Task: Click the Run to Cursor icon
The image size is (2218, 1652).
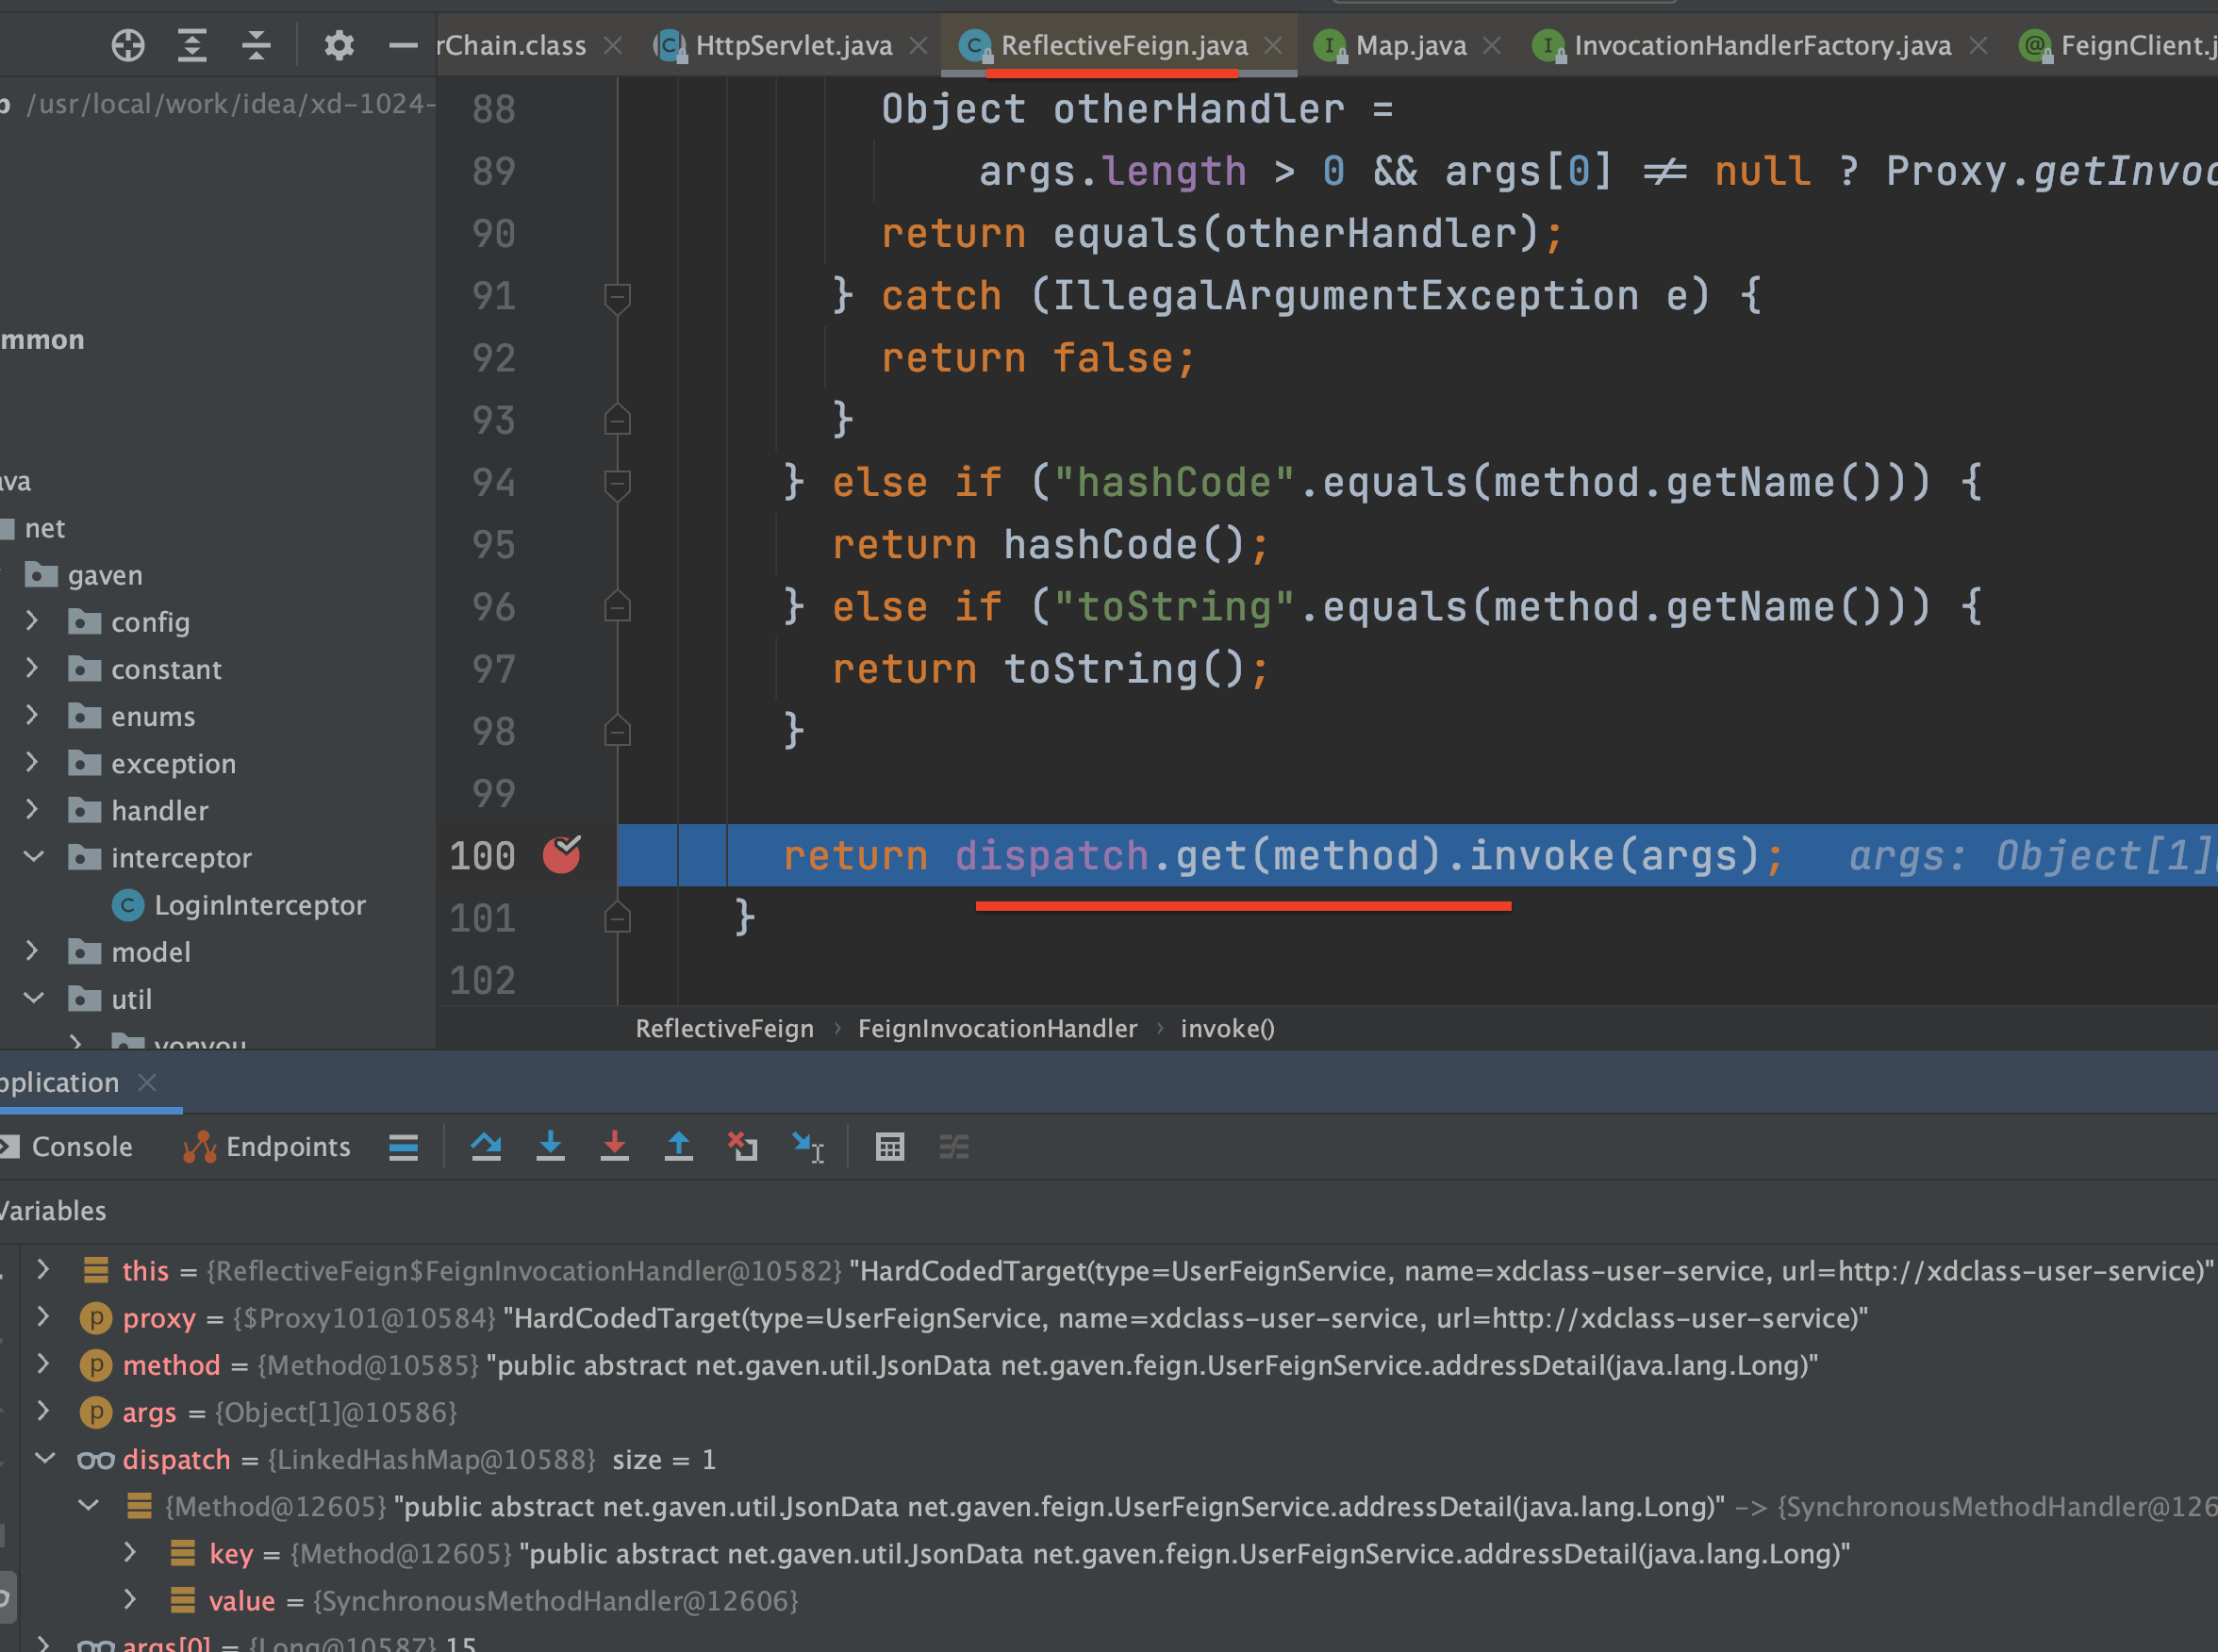Action: (806, 1146)
